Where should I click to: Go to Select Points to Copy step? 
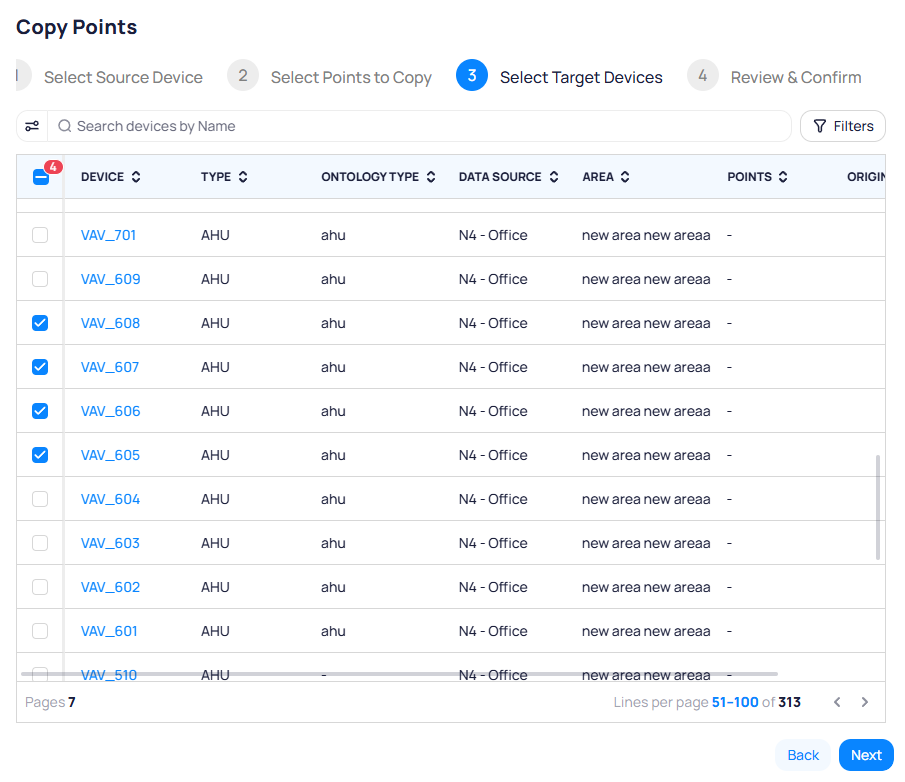(x=330, y=77)
